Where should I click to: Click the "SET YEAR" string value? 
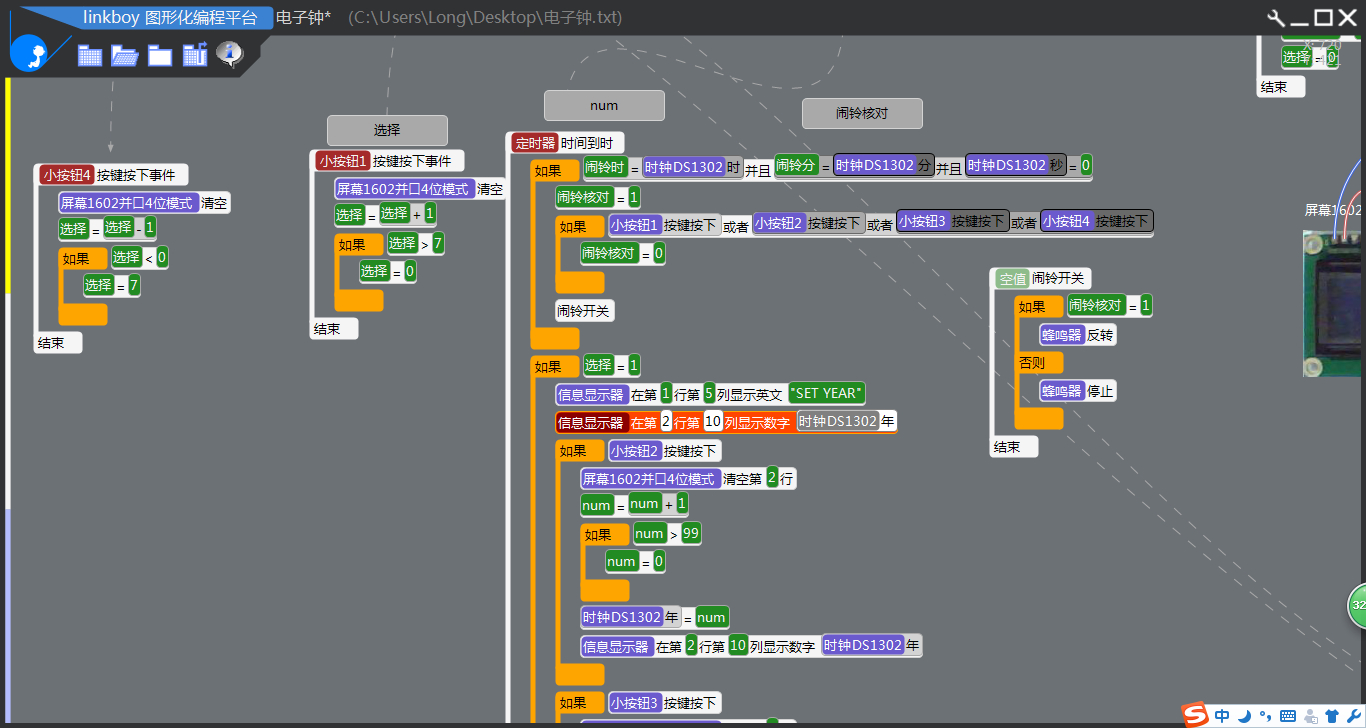point(827,393)
